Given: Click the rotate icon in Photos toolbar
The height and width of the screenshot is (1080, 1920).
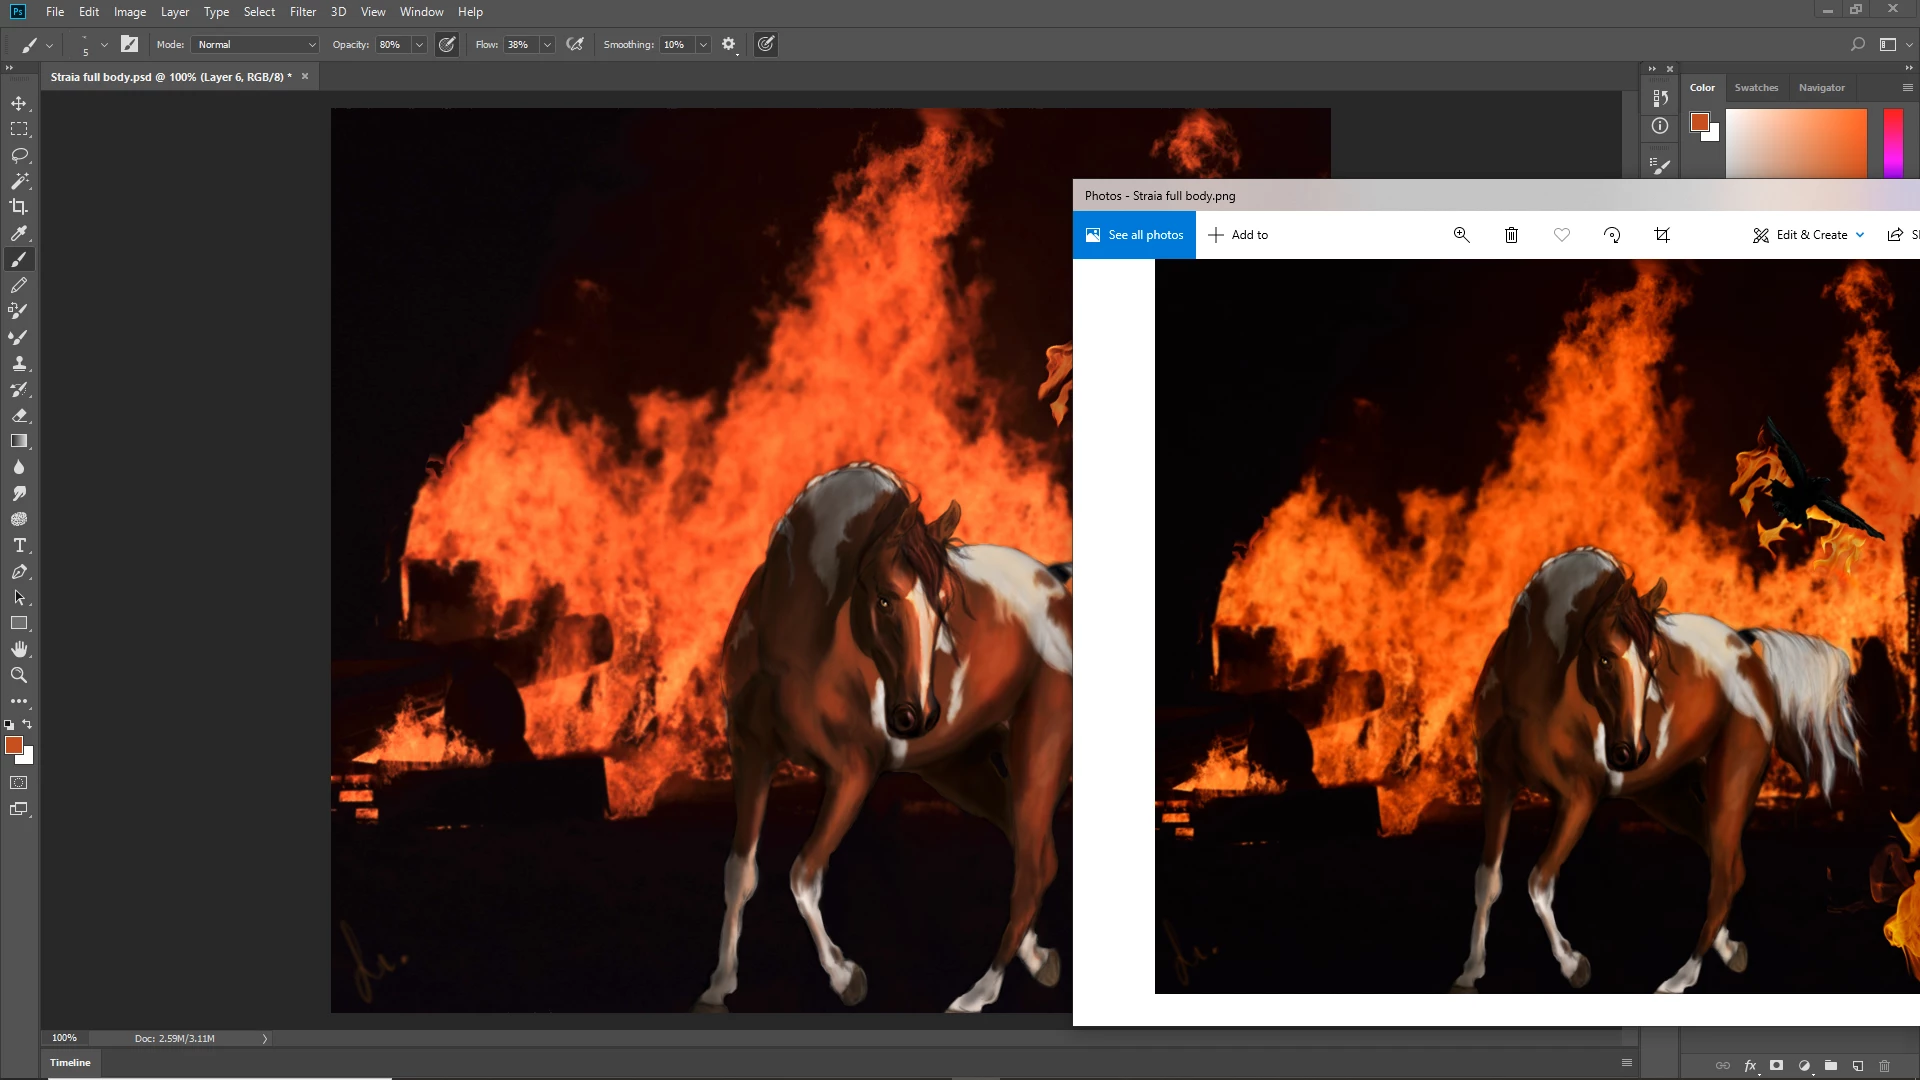Looking at the screenshot, I should click(x=1611, y=235).
